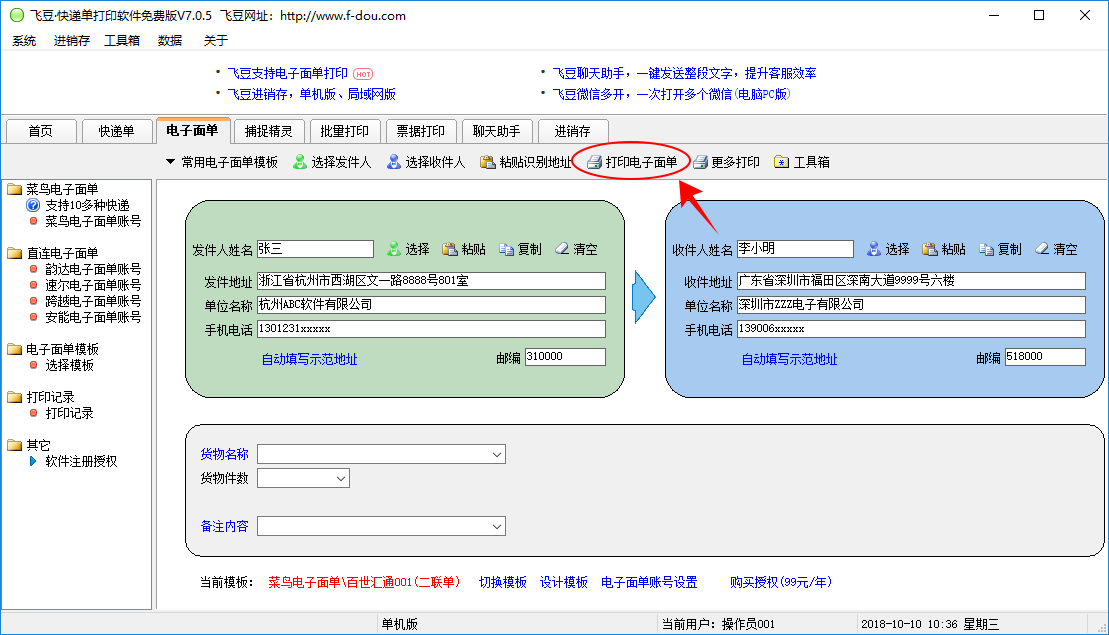
Task: Click recipient panel 清空 eraser icon
Action: click(x=1043, y=249)
